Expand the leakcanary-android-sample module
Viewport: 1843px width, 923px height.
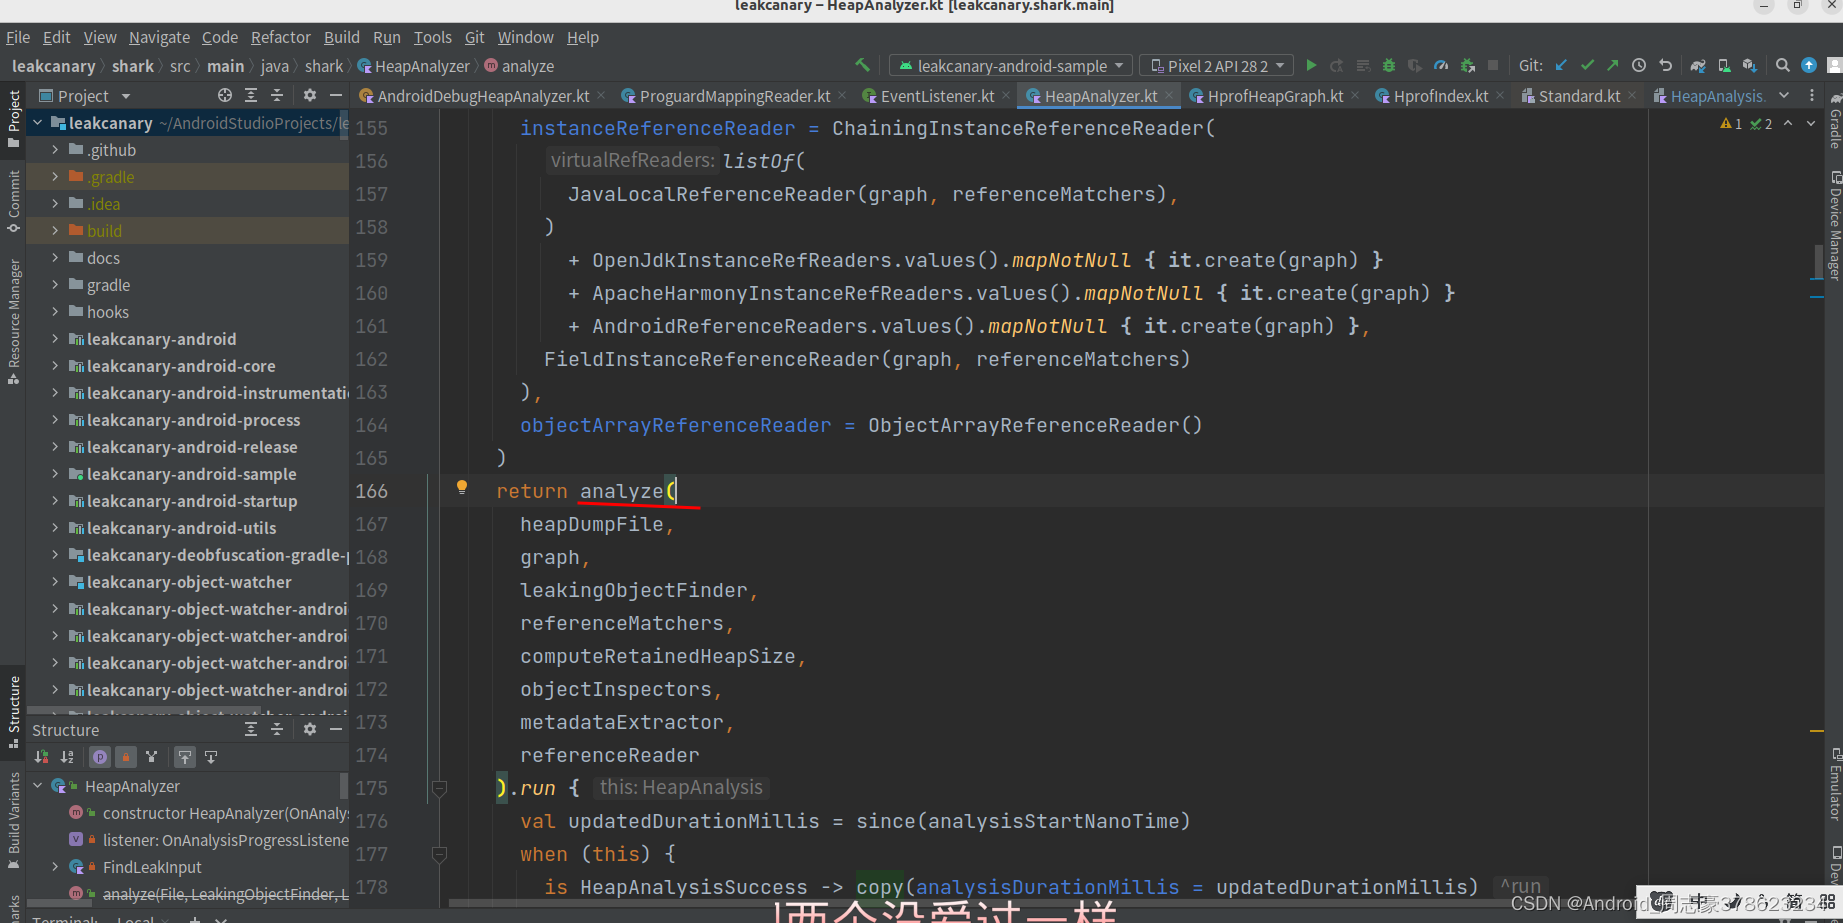click(55, 474)
